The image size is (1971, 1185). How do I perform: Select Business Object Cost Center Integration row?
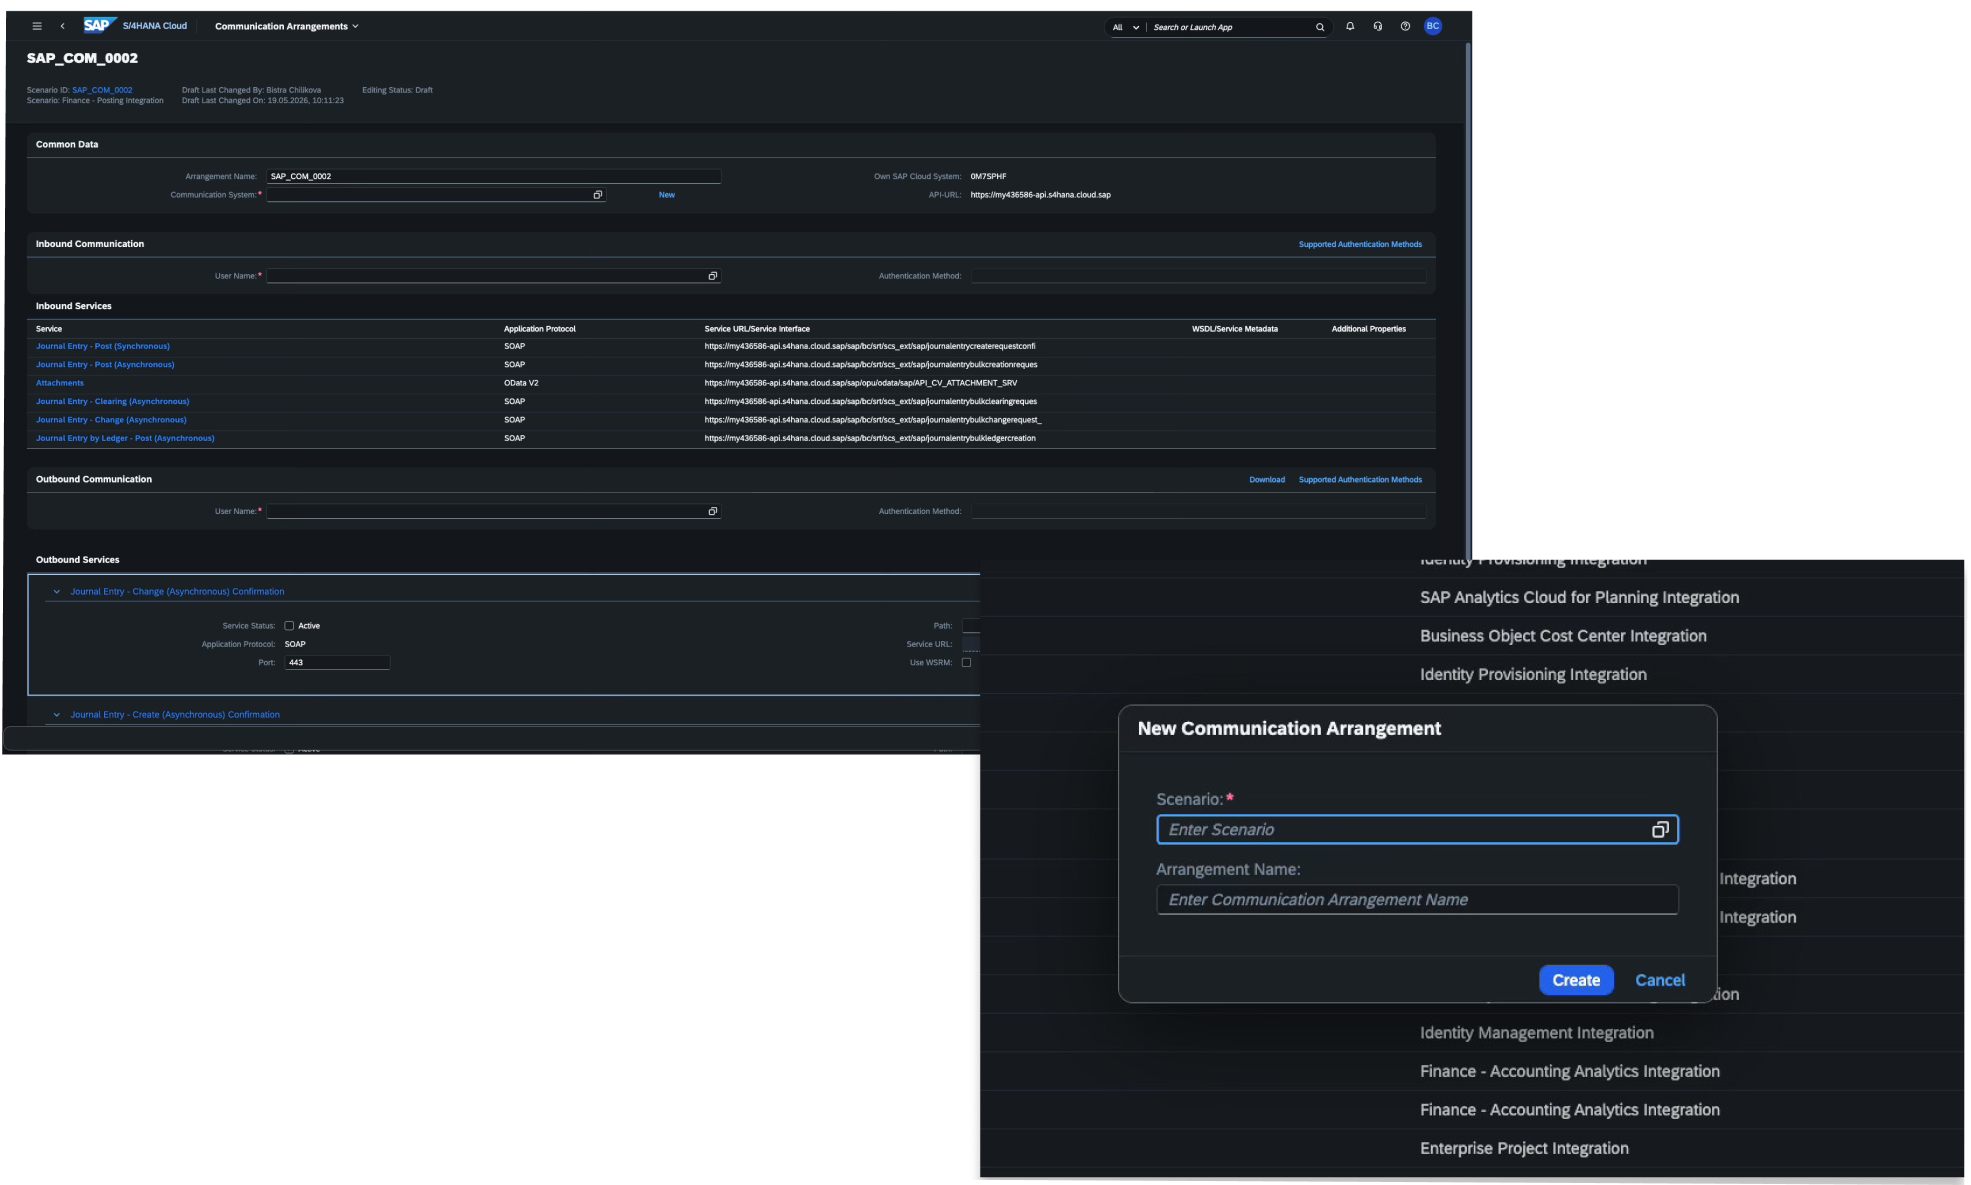click(1472, 636)
